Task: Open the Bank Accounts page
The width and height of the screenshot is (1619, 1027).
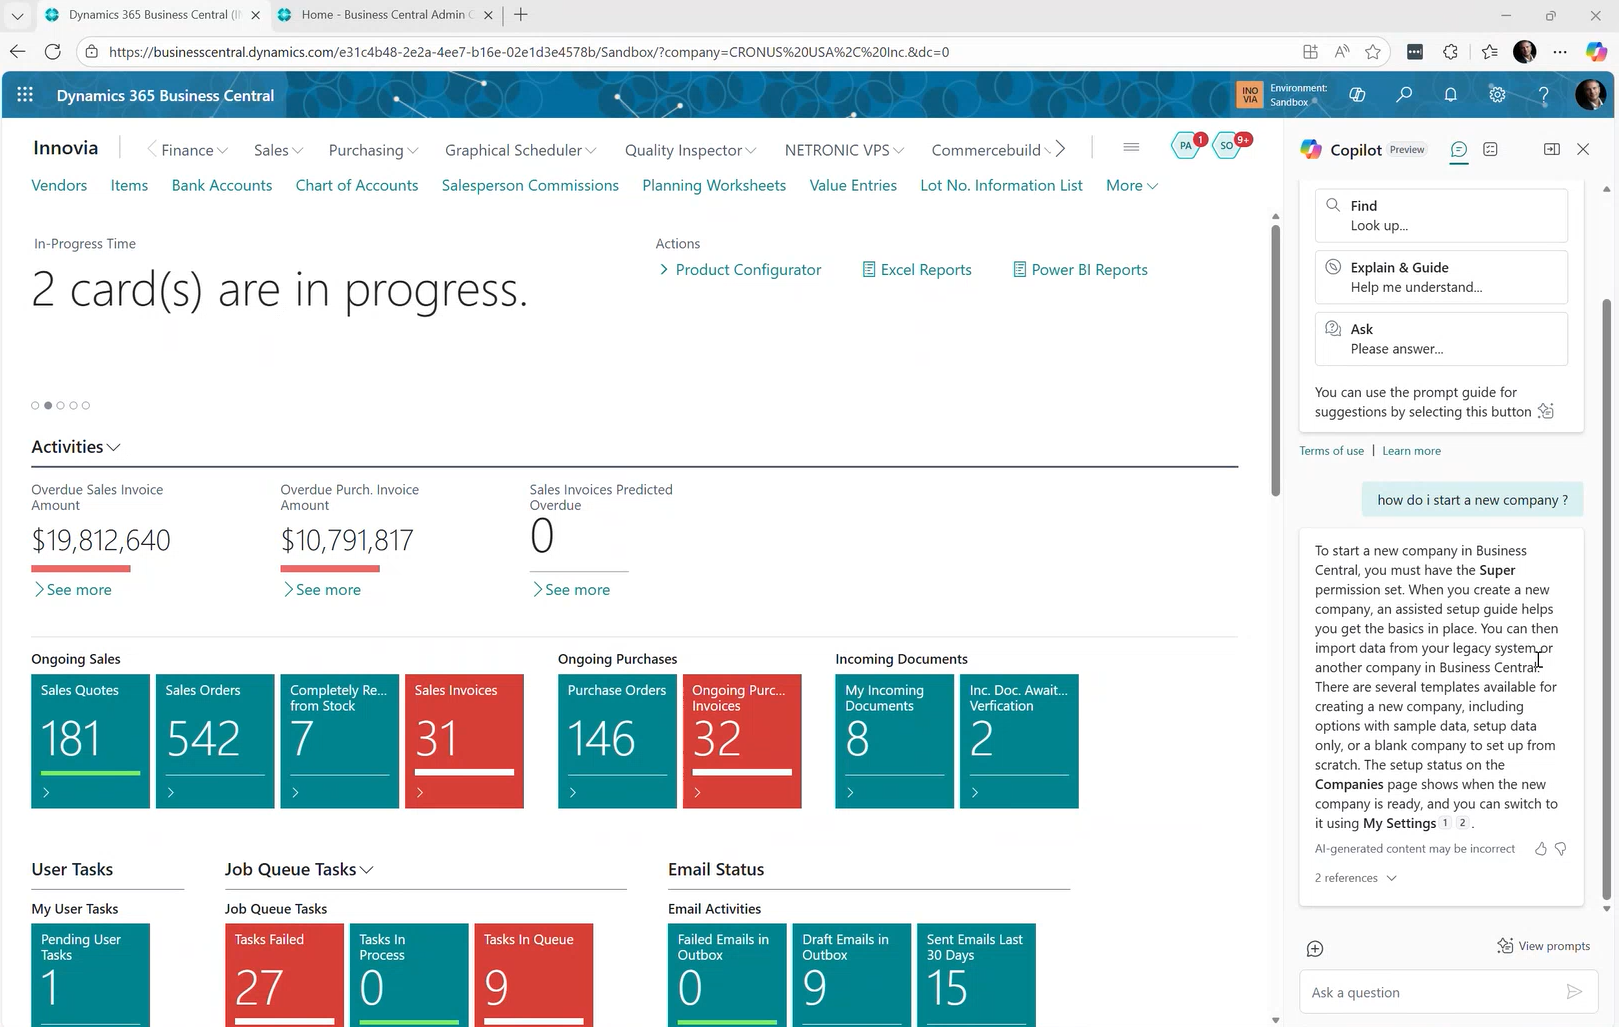Action: 222,185
